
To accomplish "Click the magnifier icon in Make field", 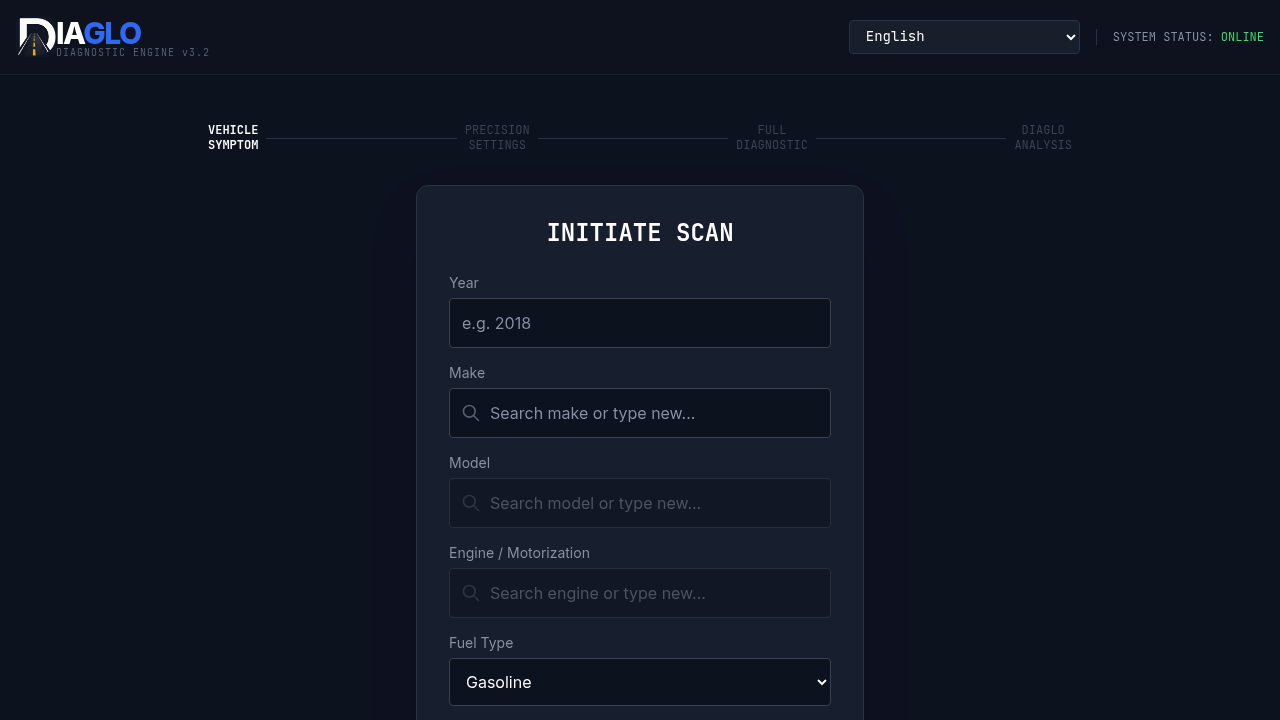I will click(470, 413).
